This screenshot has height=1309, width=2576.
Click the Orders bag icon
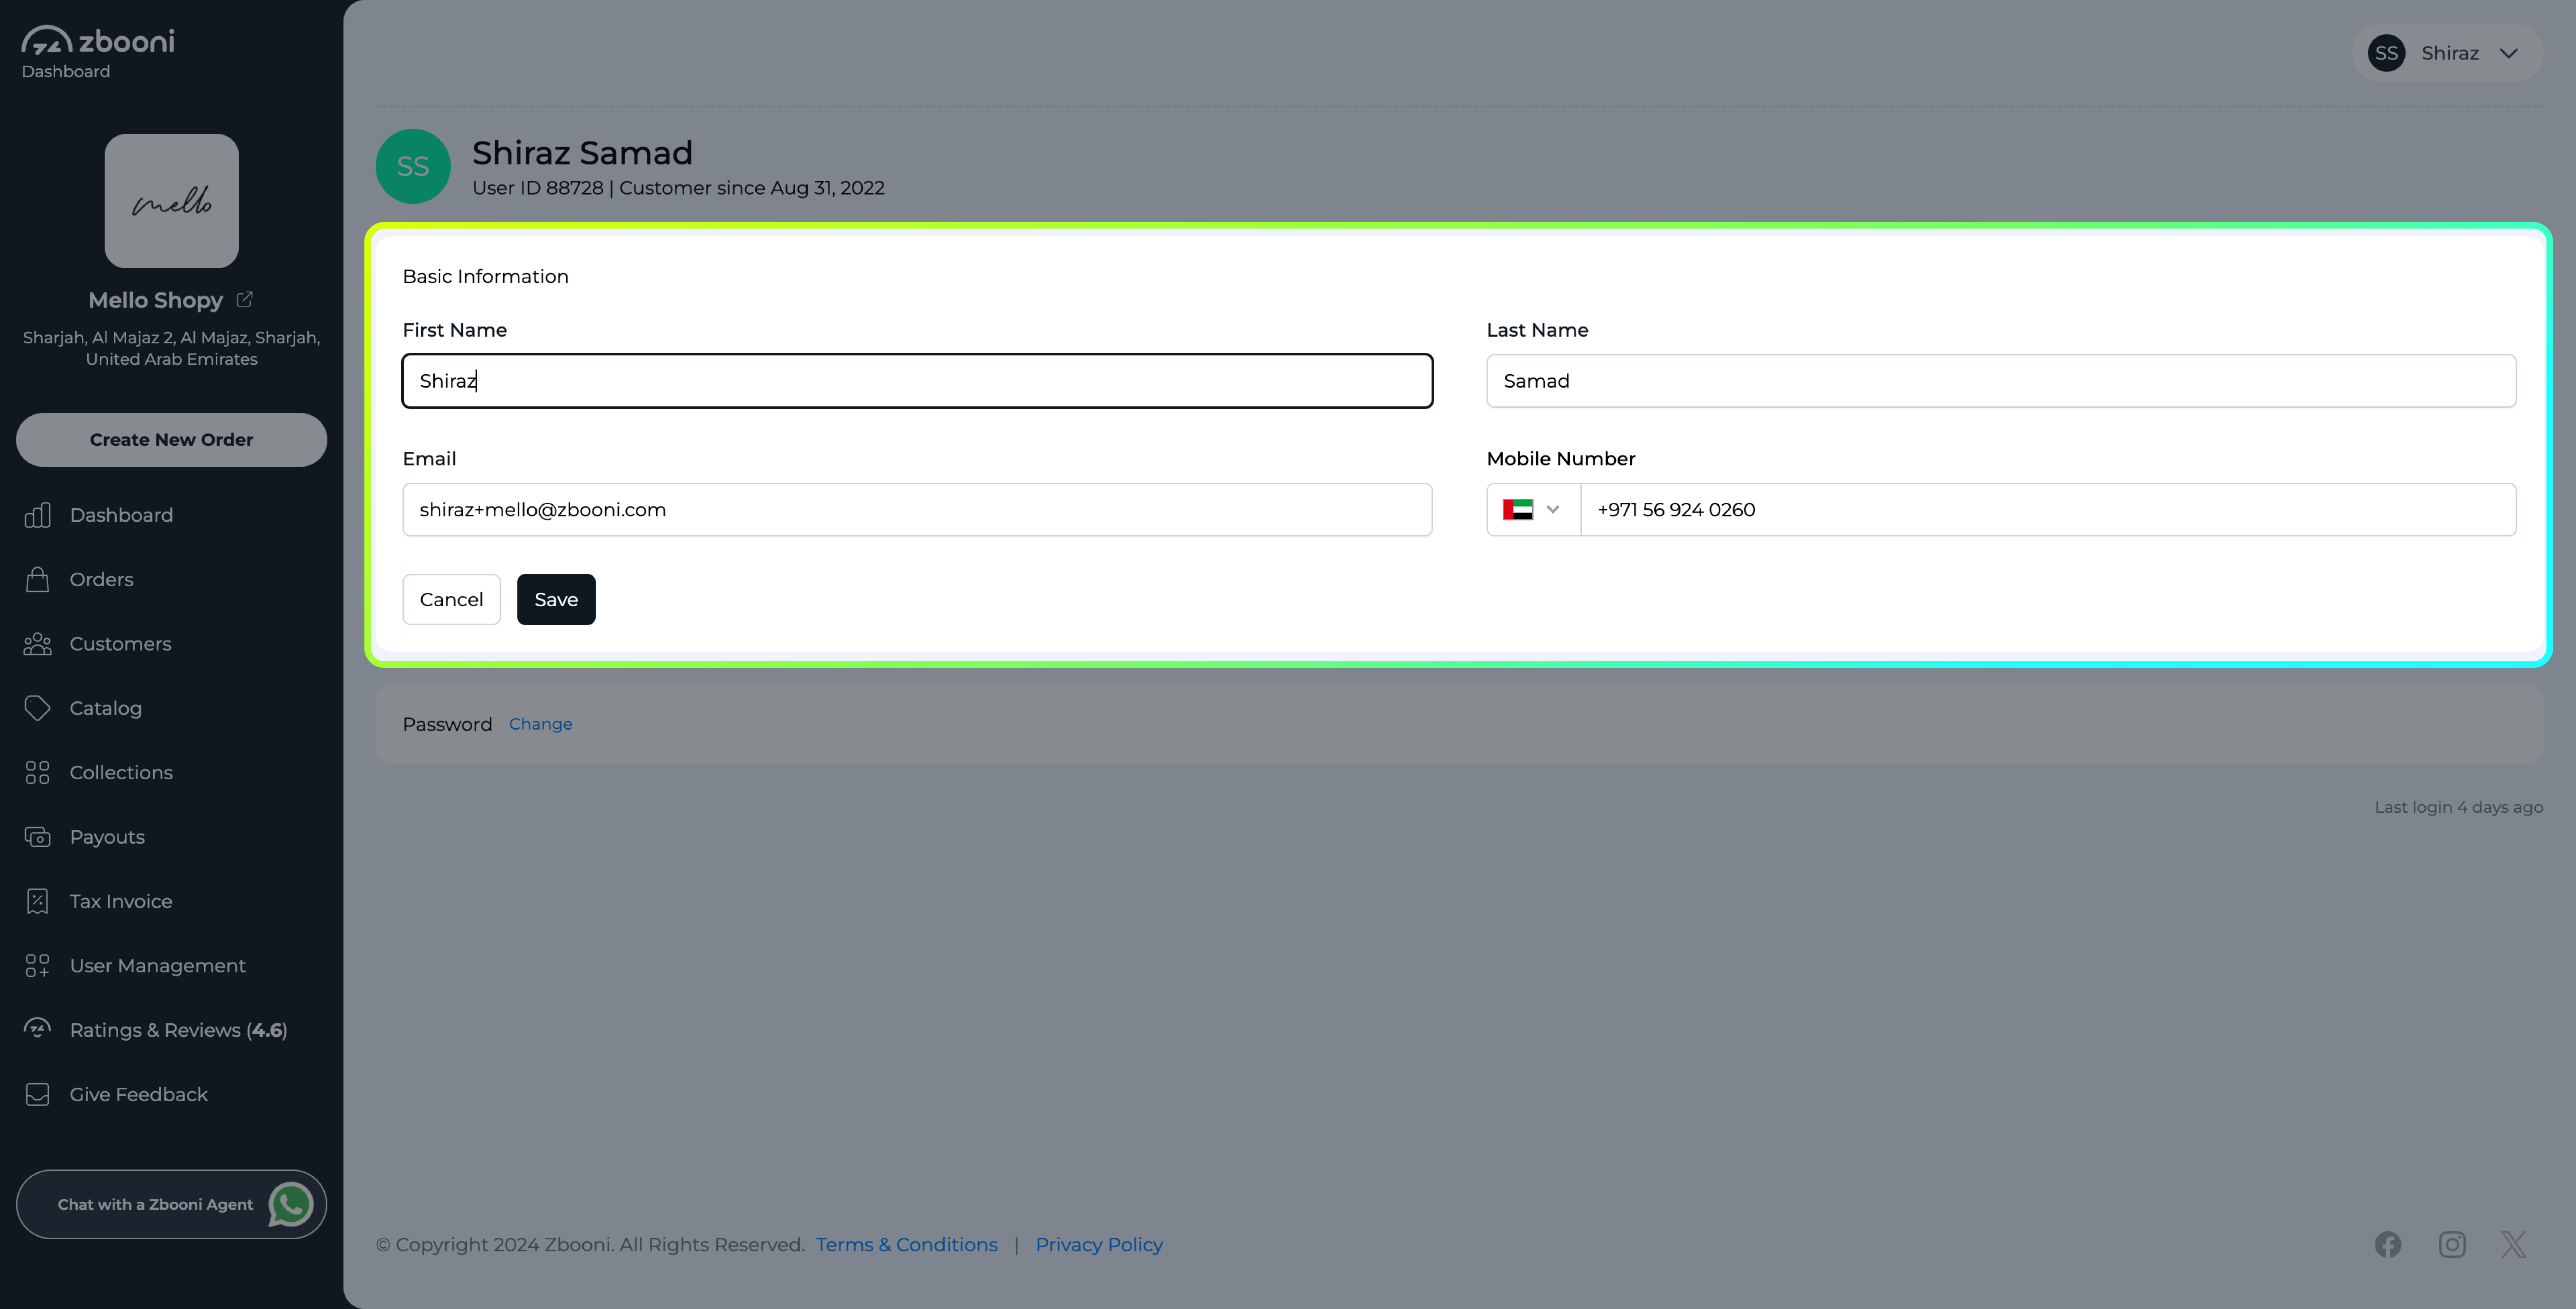(x=38, y=579)
